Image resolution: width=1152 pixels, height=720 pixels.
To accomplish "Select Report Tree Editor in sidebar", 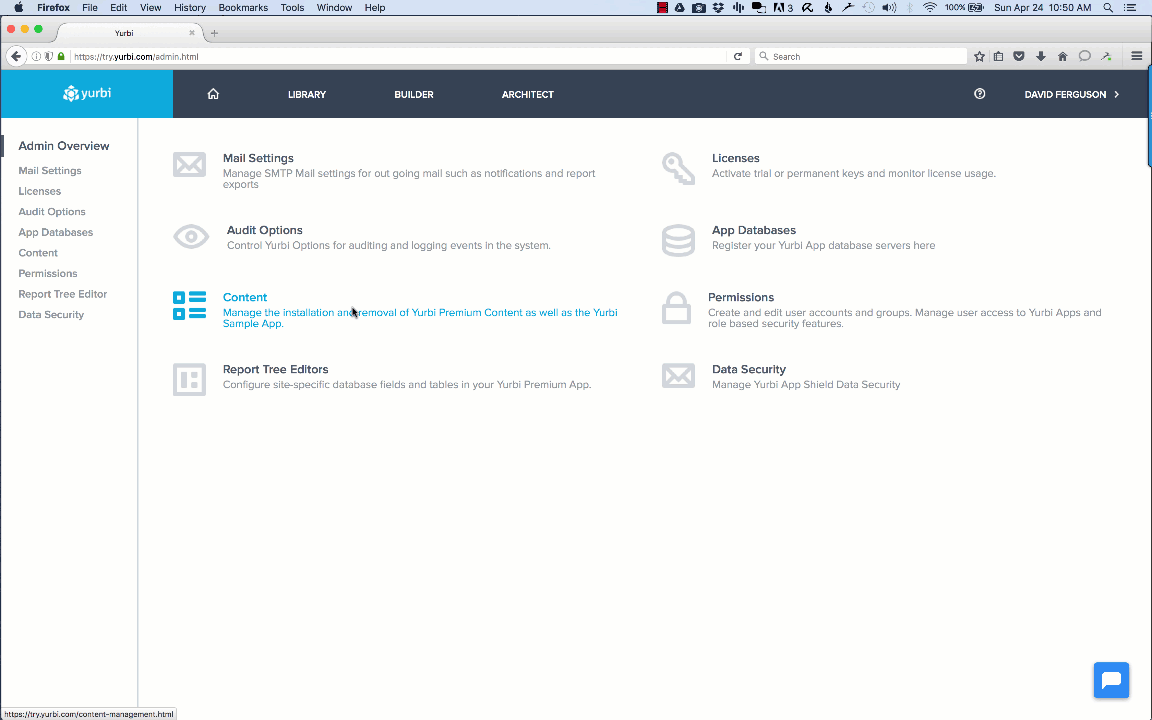I will coord(63,294).
